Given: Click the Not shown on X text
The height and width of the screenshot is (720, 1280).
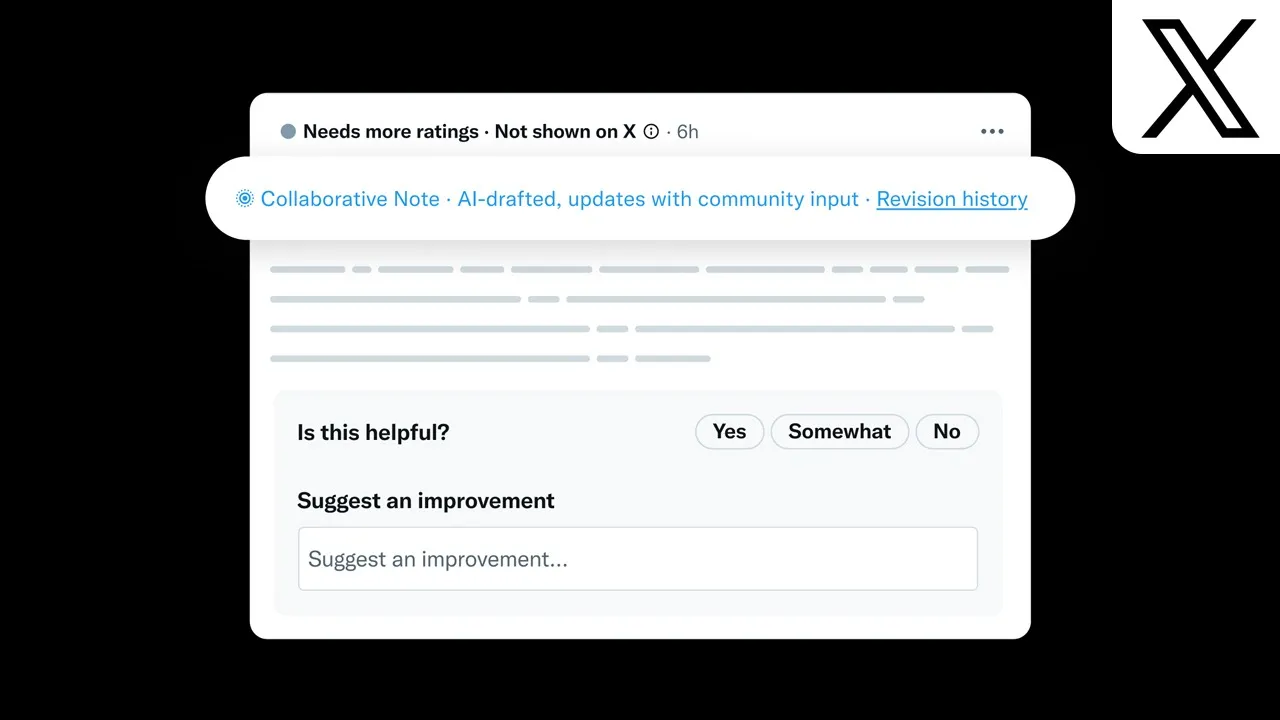Looking at the screenshot, I should 565,131.
